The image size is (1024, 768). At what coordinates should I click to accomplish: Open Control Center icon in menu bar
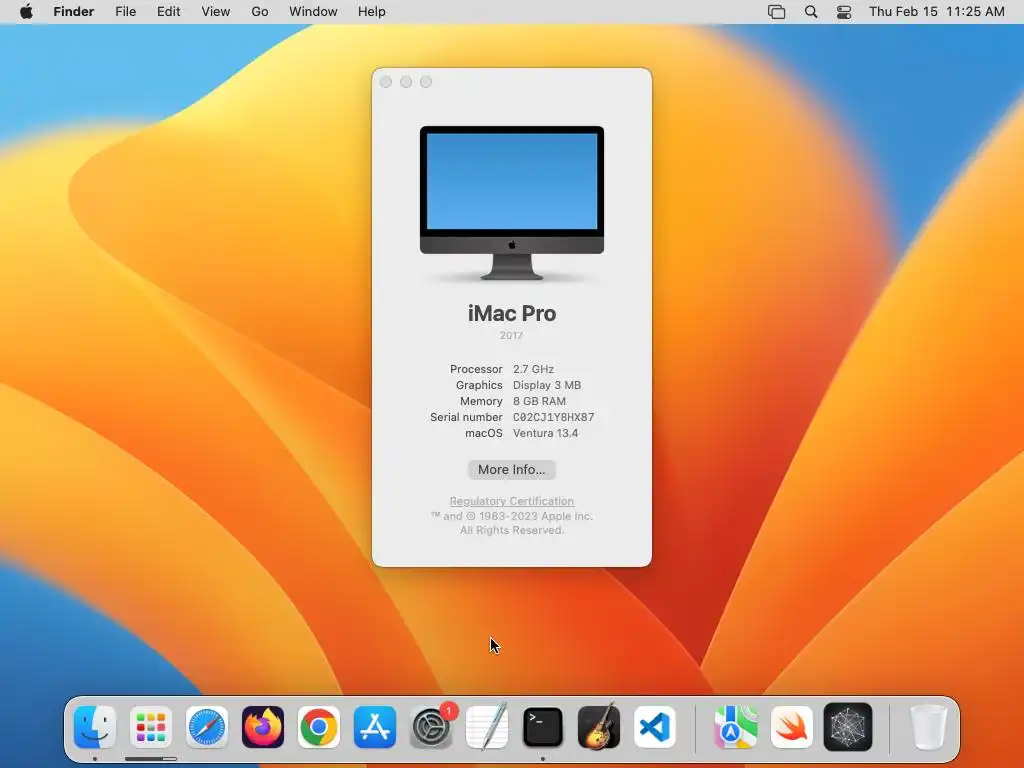pyautogui.click(x=844, y=12)
